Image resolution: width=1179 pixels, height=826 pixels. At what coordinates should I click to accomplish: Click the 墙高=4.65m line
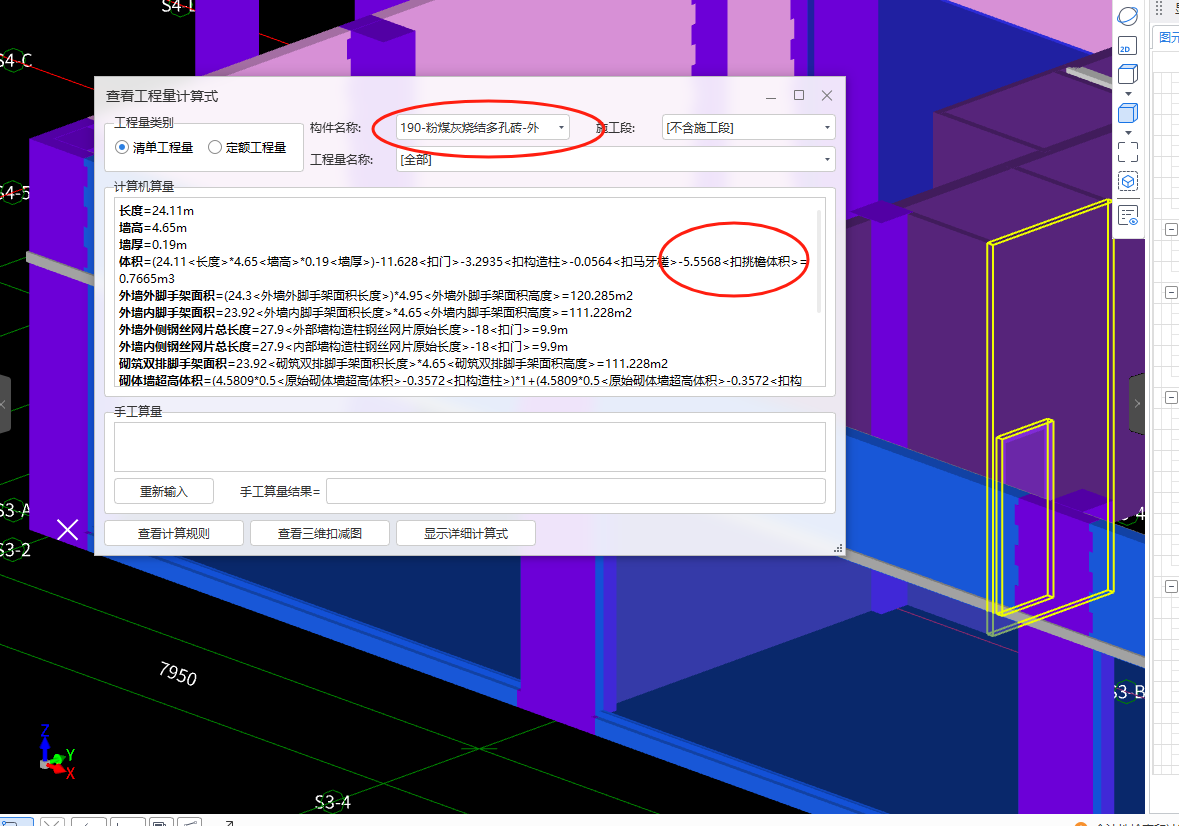[153, 228]
